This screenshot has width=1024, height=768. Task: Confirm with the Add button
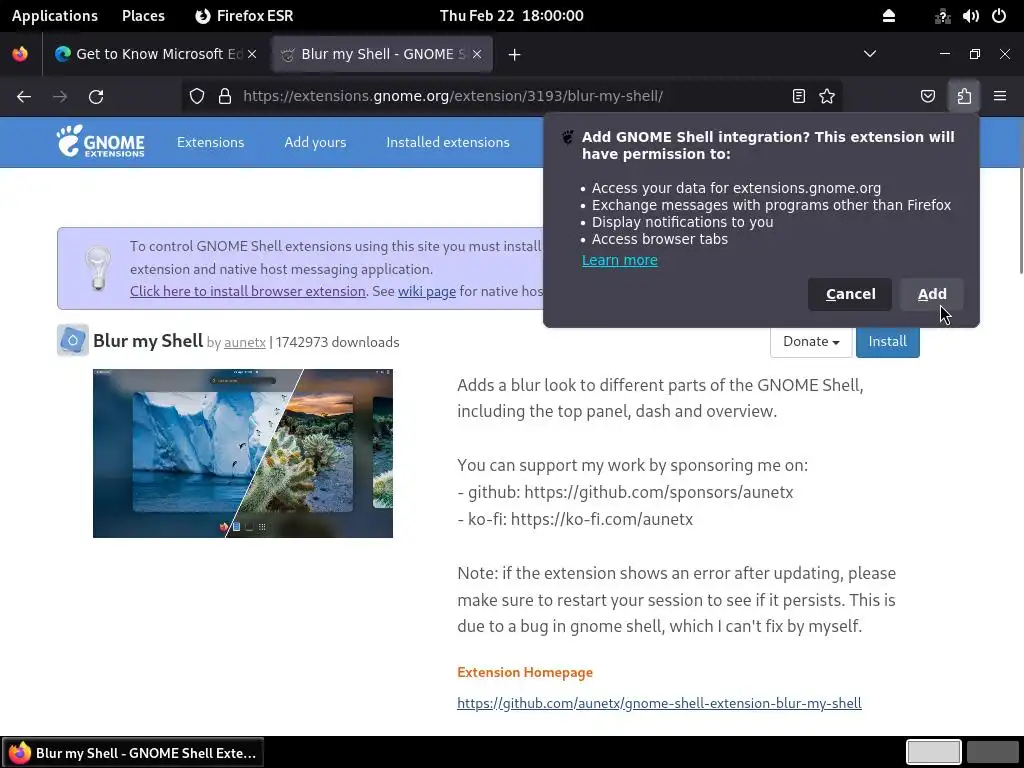(932, 295)
